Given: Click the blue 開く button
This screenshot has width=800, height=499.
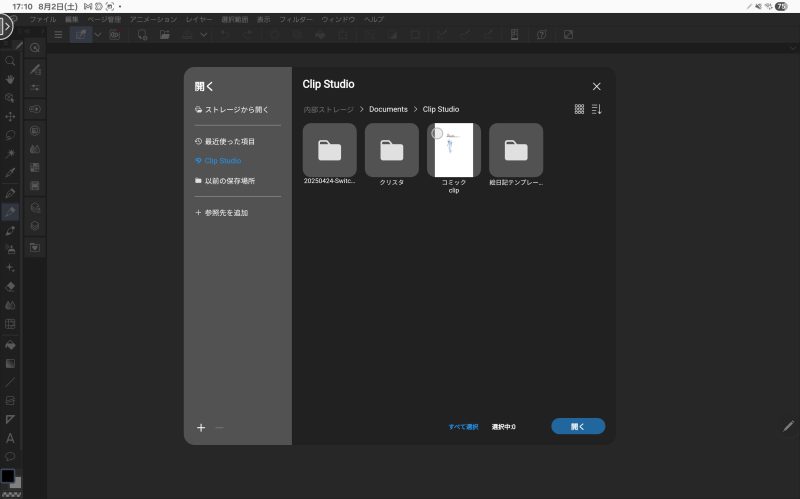Looking at the screenshot, I should 578,426.
